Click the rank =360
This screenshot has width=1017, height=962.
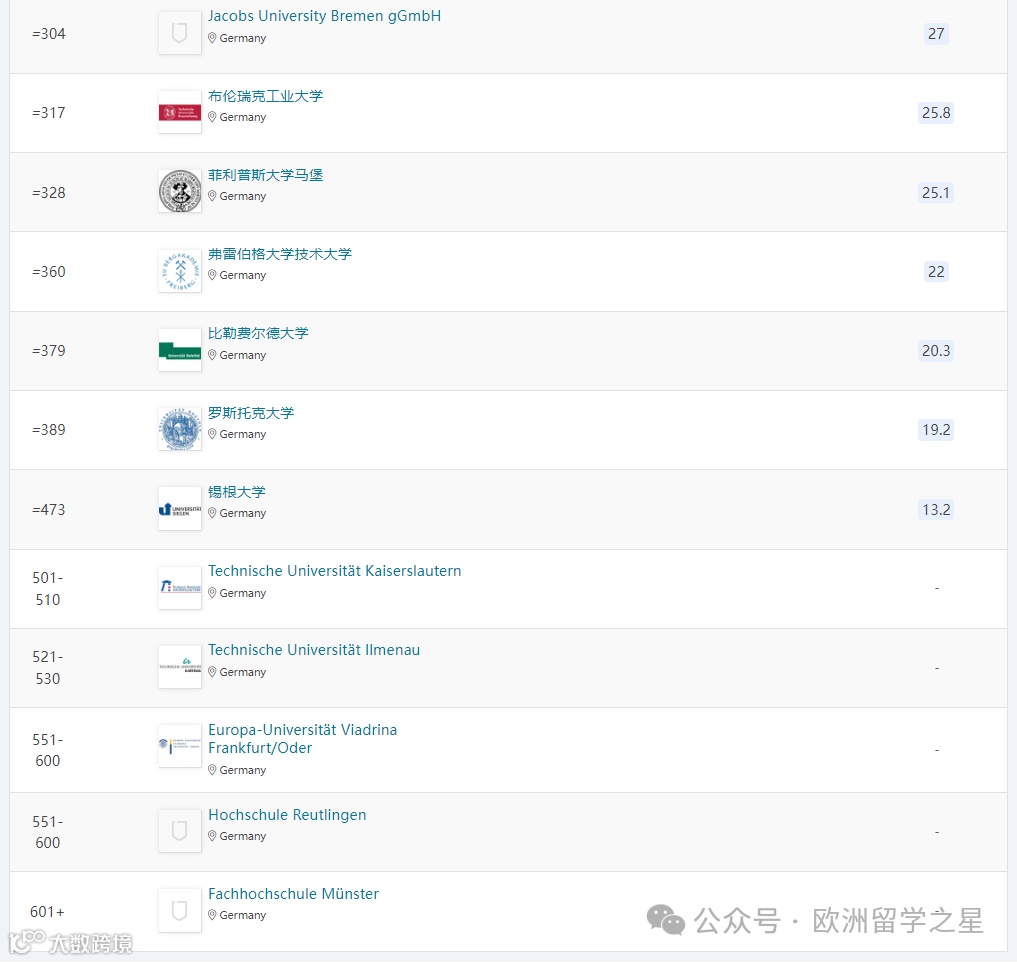49,272
